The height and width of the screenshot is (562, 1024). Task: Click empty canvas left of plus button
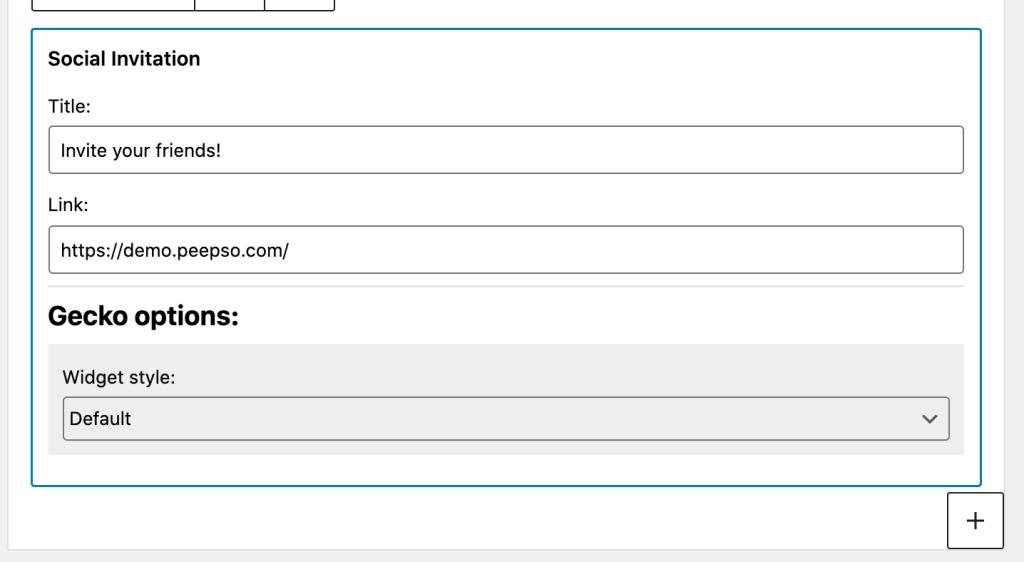477,519
